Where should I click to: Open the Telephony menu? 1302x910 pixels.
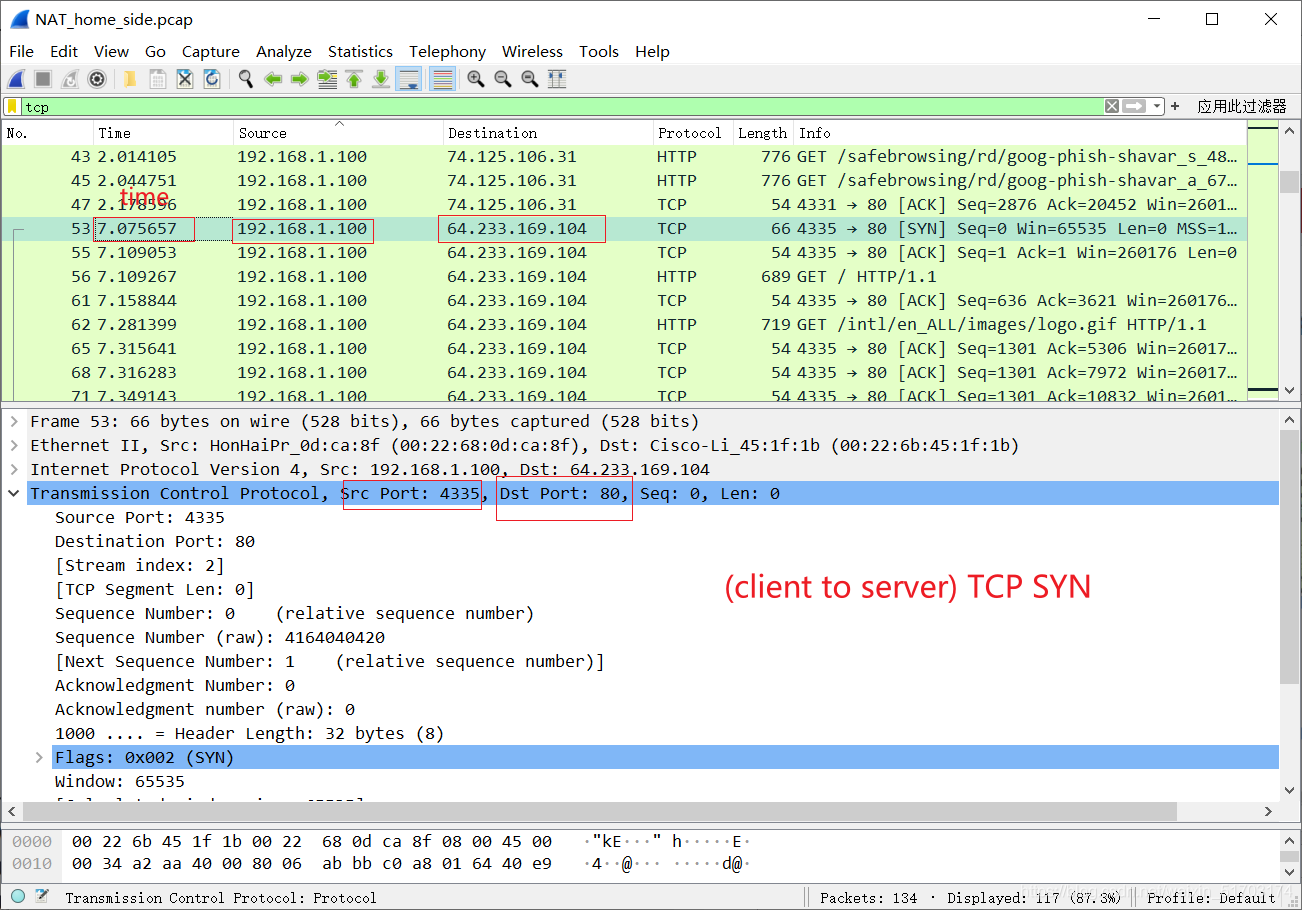coord(447,51)
